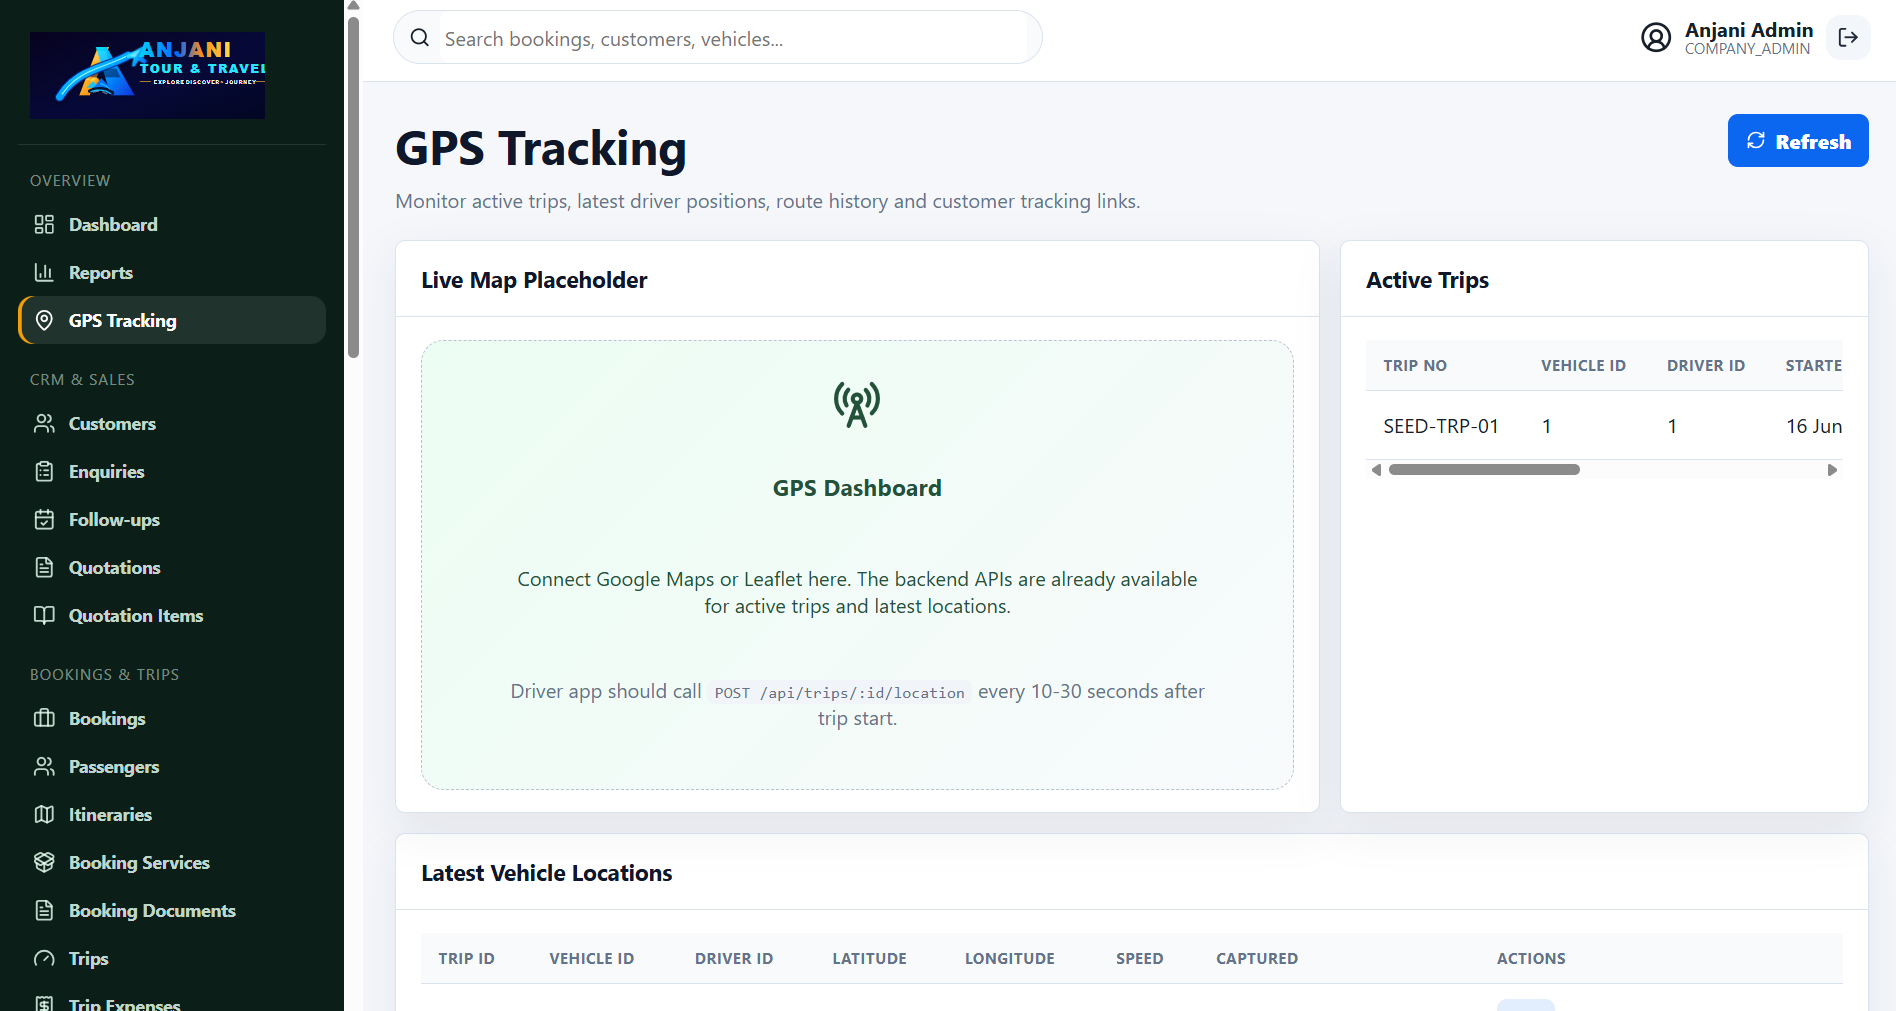The width and height of the screenshot is (1896, 1011).
Task: Click the CAPTURED column header
Action: coord(1257,958)
